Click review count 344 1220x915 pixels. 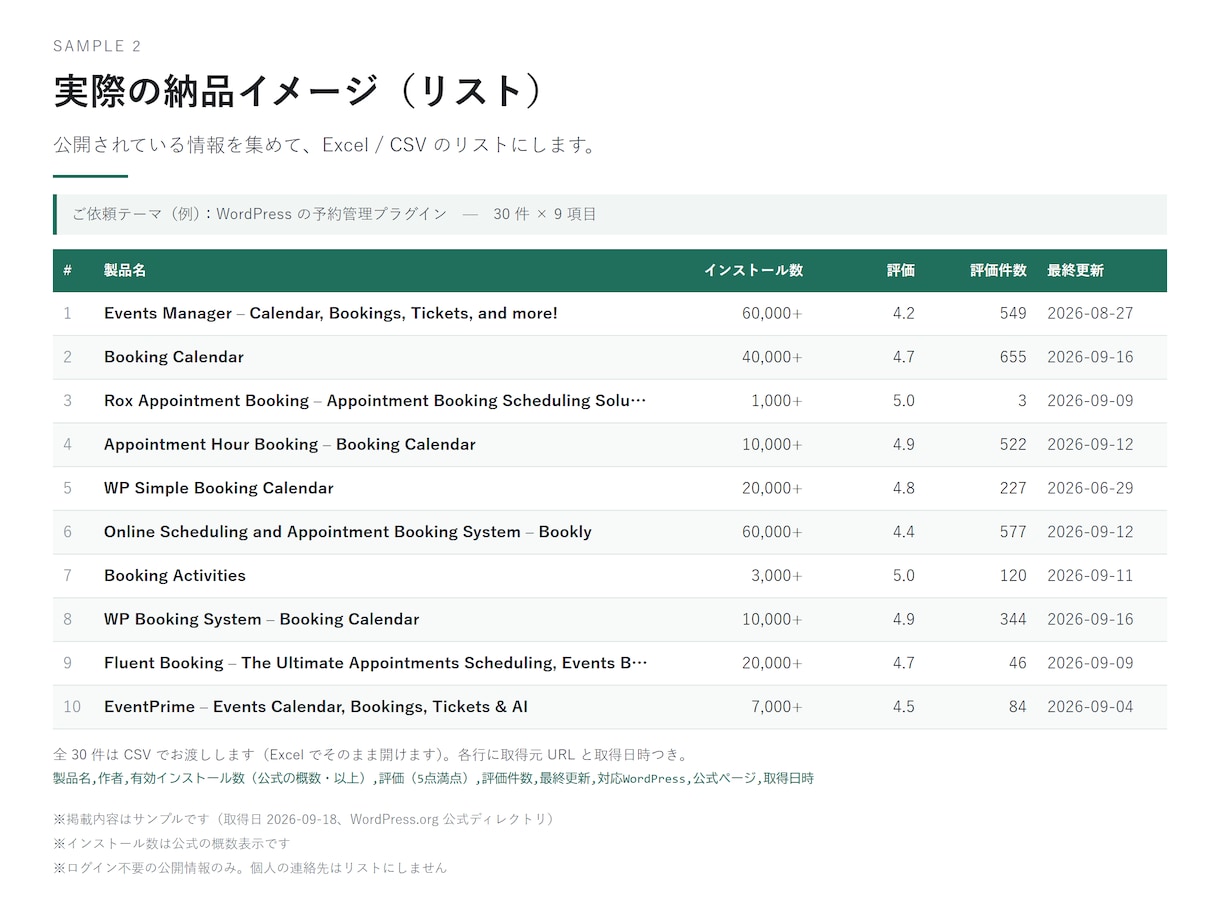click(1013, 619)
